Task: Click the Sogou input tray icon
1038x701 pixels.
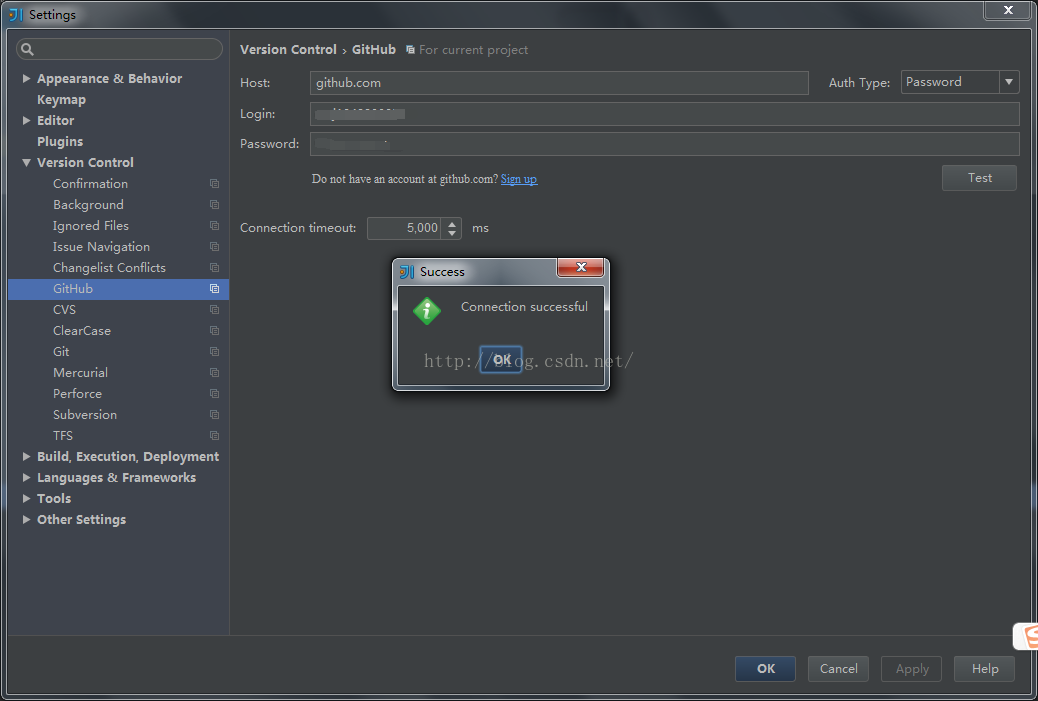Action: [x=1027, y=637]
